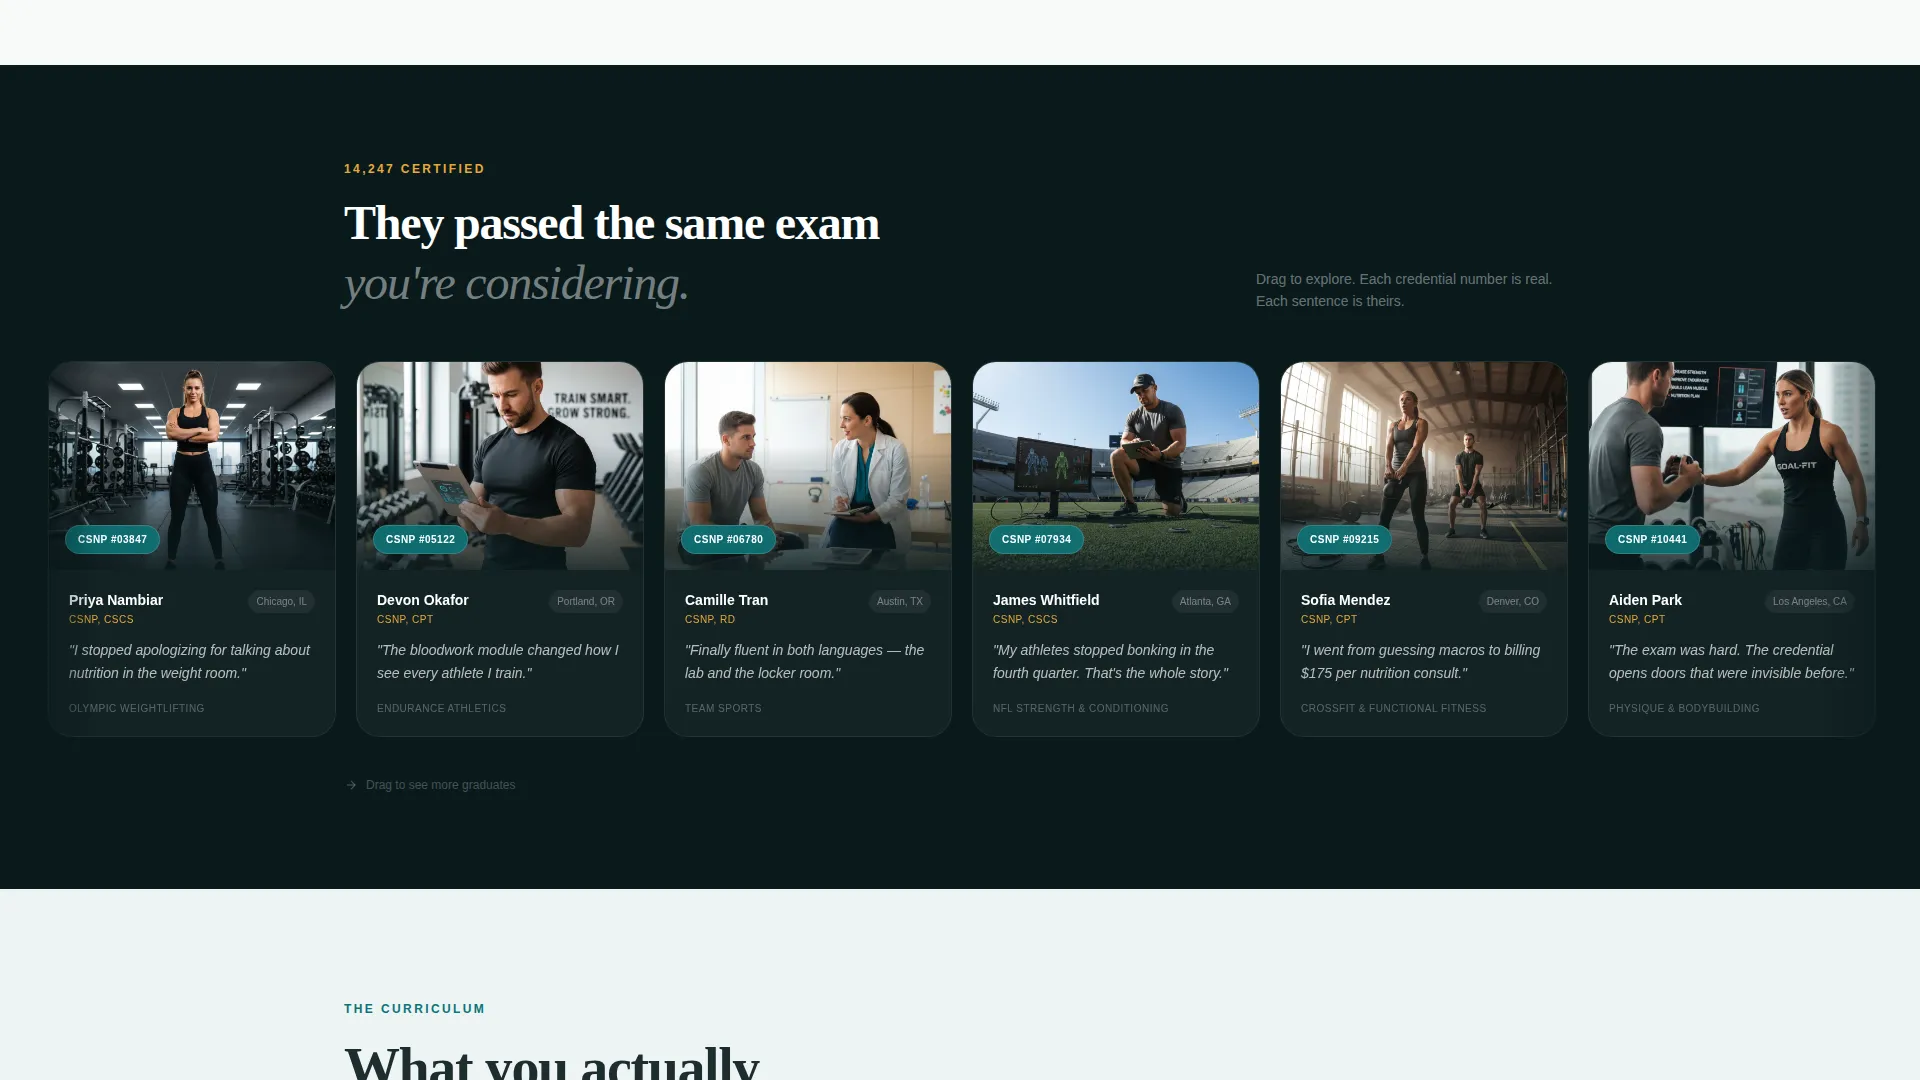Select the Denver, CO location tag
The image size is (1920, 1080).
[x=1512, y=601]
